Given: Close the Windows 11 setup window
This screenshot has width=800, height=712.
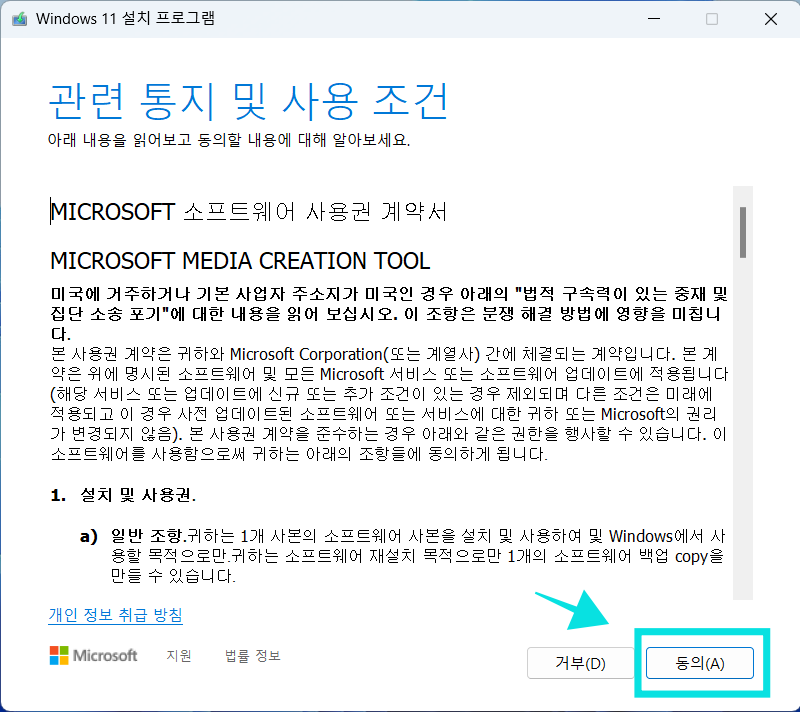Looking at the screenshot, I should click(771, 19).
